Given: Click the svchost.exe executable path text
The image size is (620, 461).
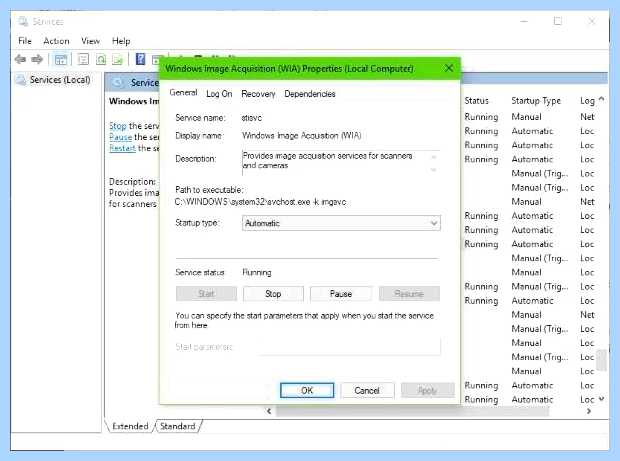Looking at the screenshot, I should 260,202.
